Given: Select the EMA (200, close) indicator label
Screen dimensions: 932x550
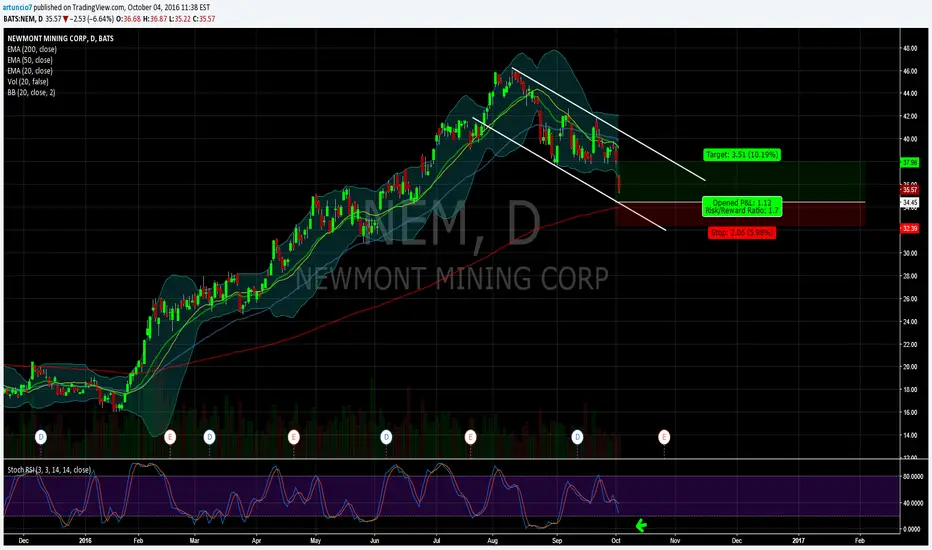Looking at the screenshot, I should [32, 49].
